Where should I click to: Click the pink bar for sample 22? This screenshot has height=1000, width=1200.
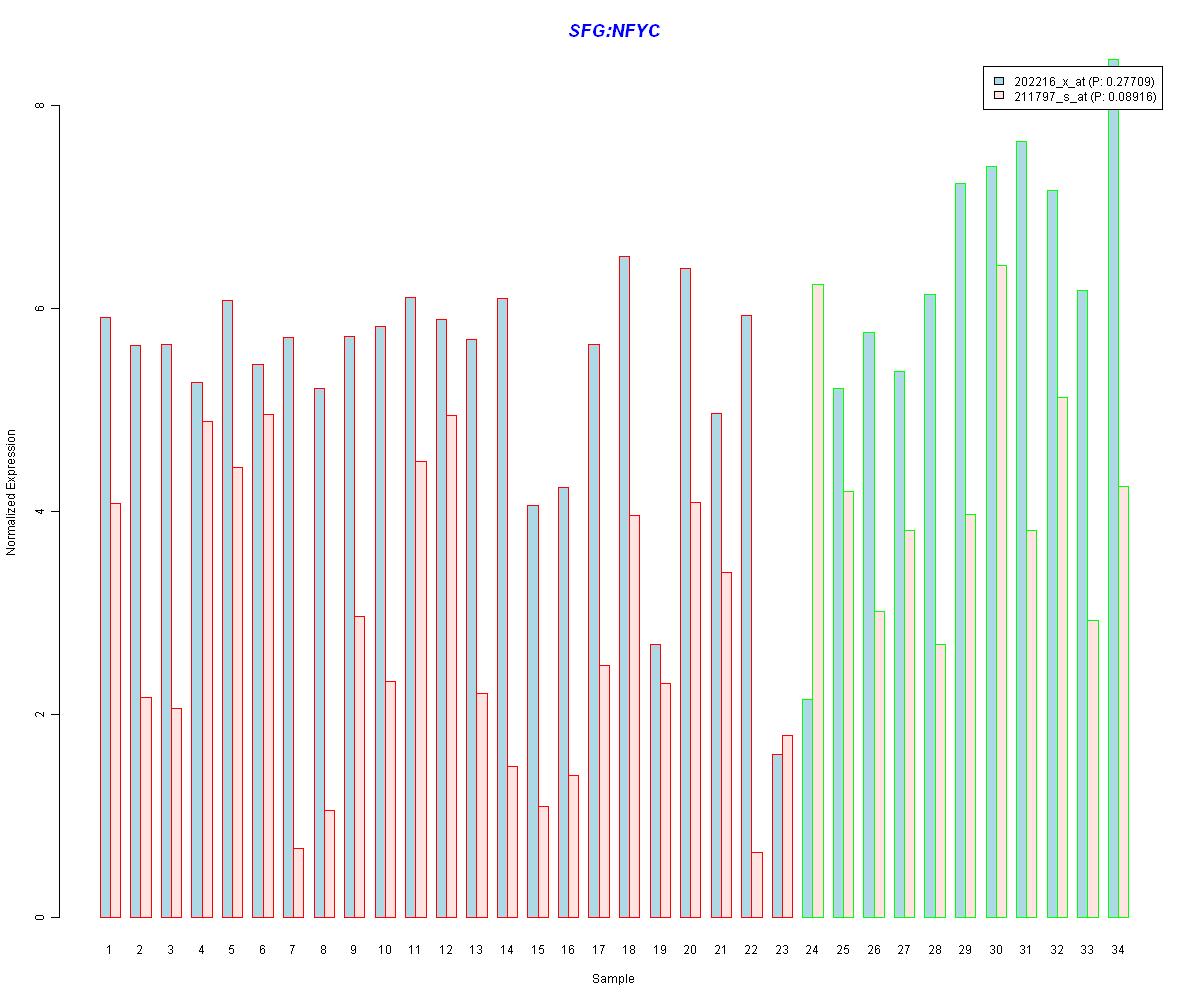click(756, 885)
